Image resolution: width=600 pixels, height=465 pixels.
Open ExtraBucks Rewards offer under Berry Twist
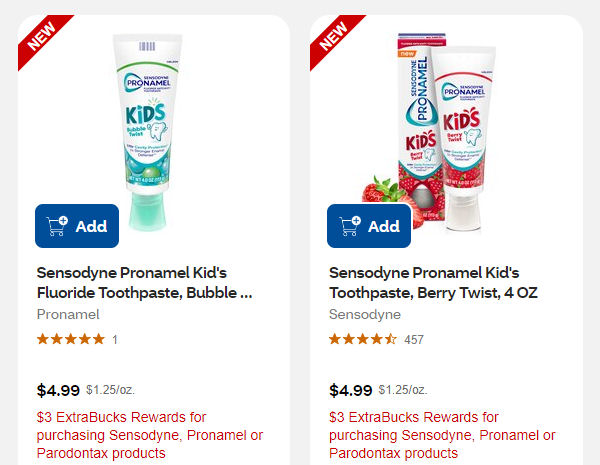coord(442,435)
